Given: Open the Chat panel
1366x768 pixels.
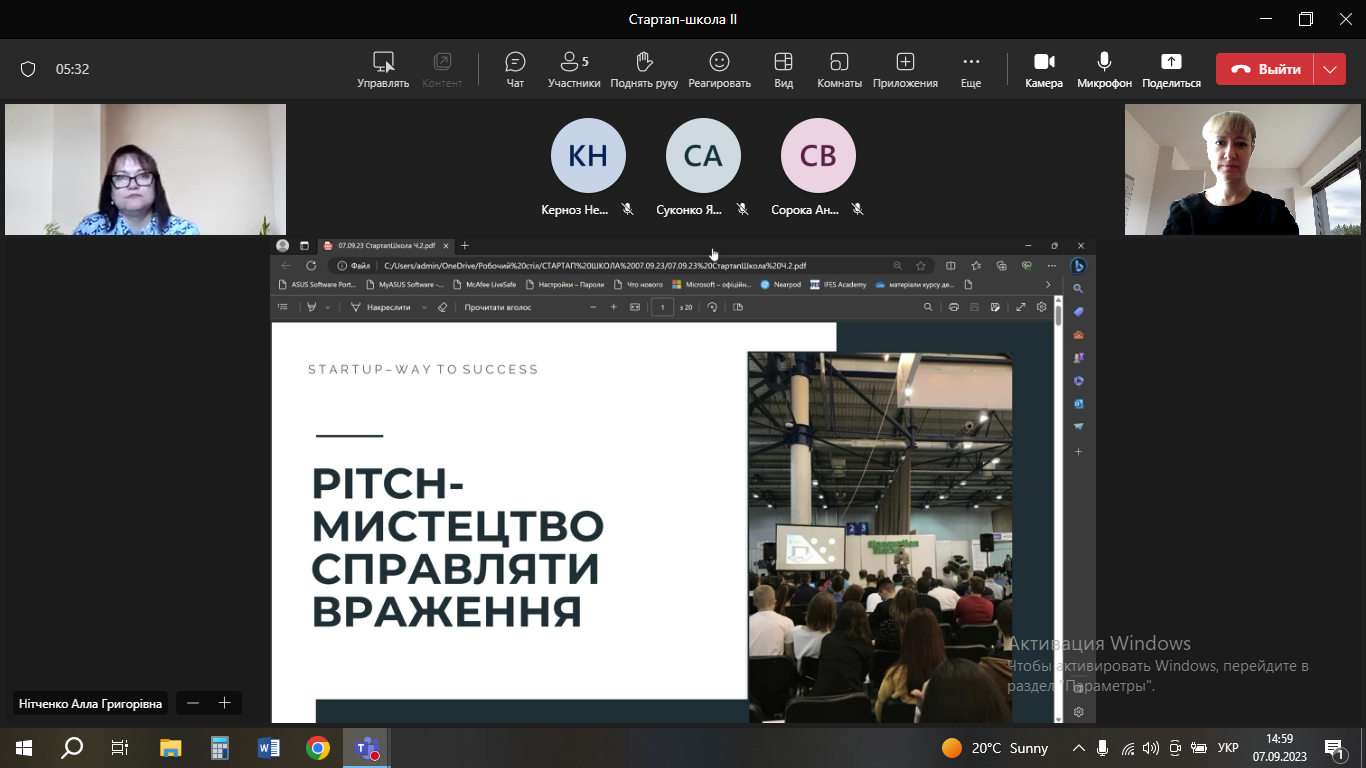Looking at the screenshot, I should point(515,69).
